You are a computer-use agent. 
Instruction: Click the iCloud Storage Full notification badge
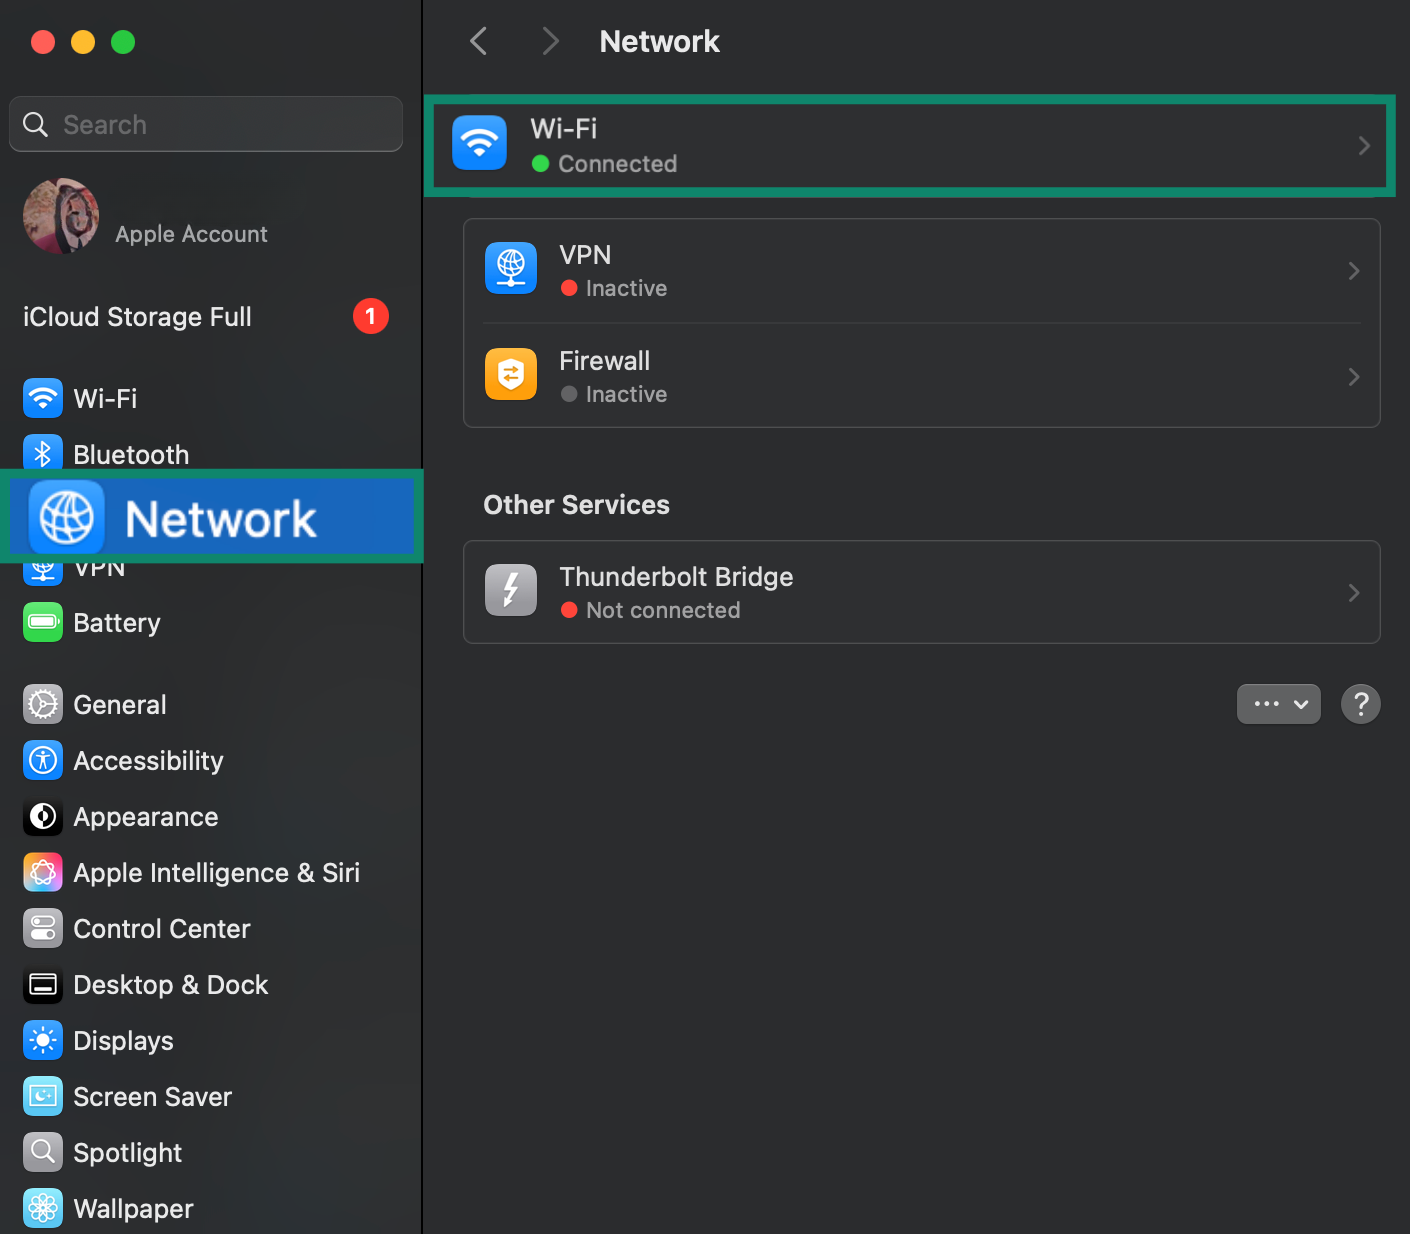(371, 316)
